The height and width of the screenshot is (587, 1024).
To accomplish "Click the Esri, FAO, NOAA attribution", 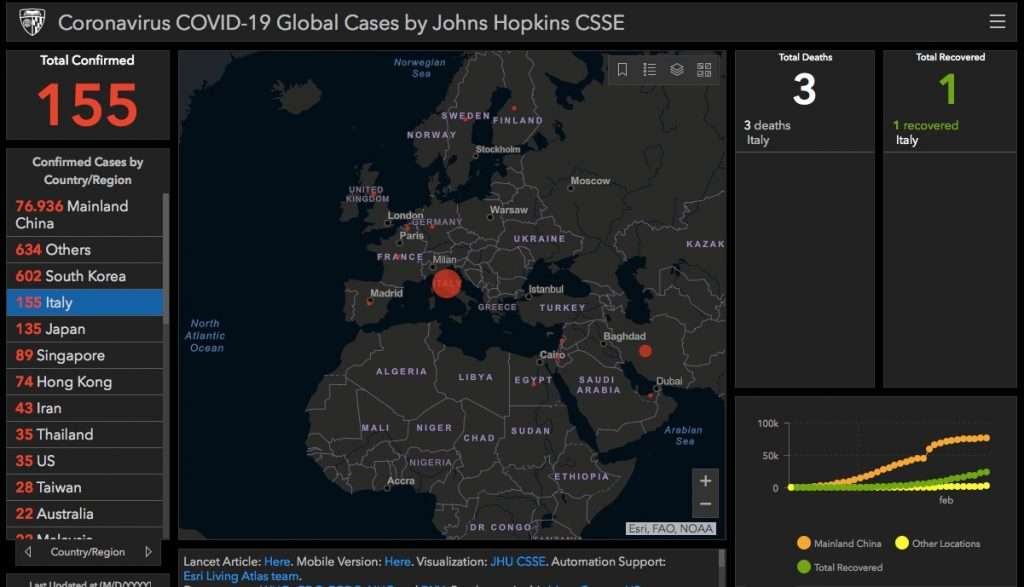I will pos(671,529).
